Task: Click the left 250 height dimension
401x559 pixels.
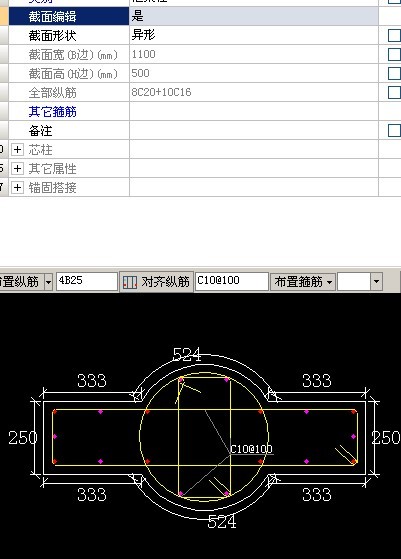Action: coord(22,437)
